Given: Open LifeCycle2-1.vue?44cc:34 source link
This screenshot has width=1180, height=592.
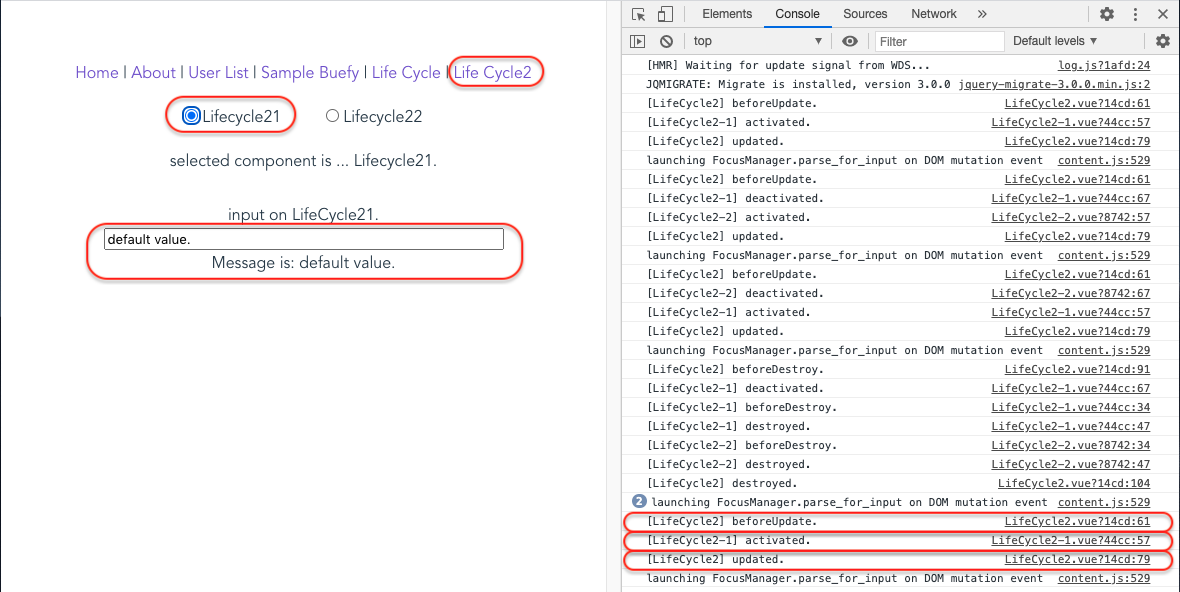Looking at the screenshot, I should point(1071,407).
